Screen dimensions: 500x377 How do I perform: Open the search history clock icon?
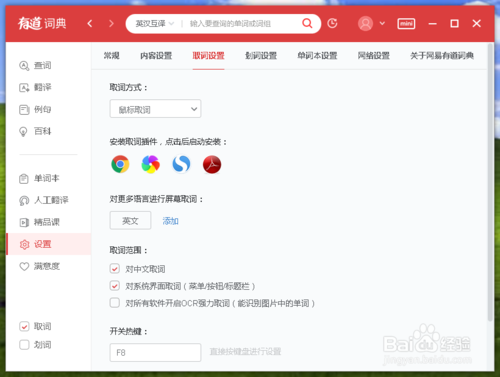tap(332, 23)
